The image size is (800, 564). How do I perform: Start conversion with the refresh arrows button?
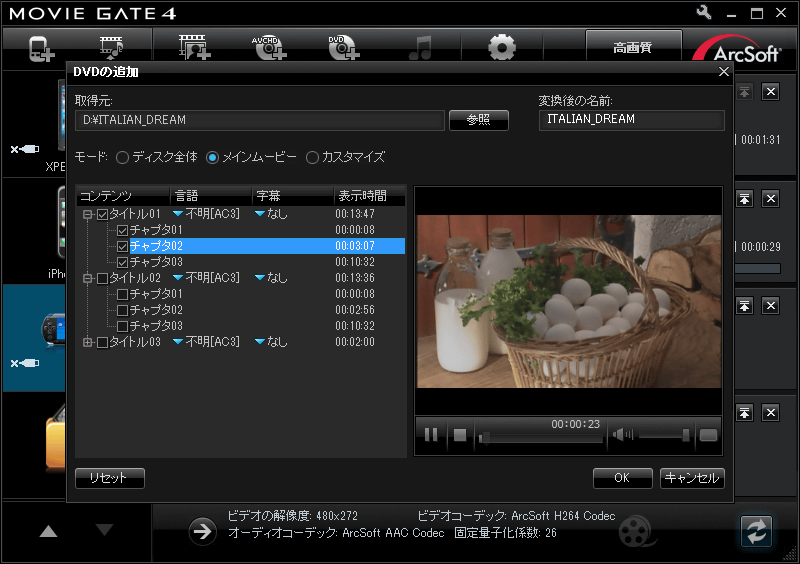coord(756,531)
